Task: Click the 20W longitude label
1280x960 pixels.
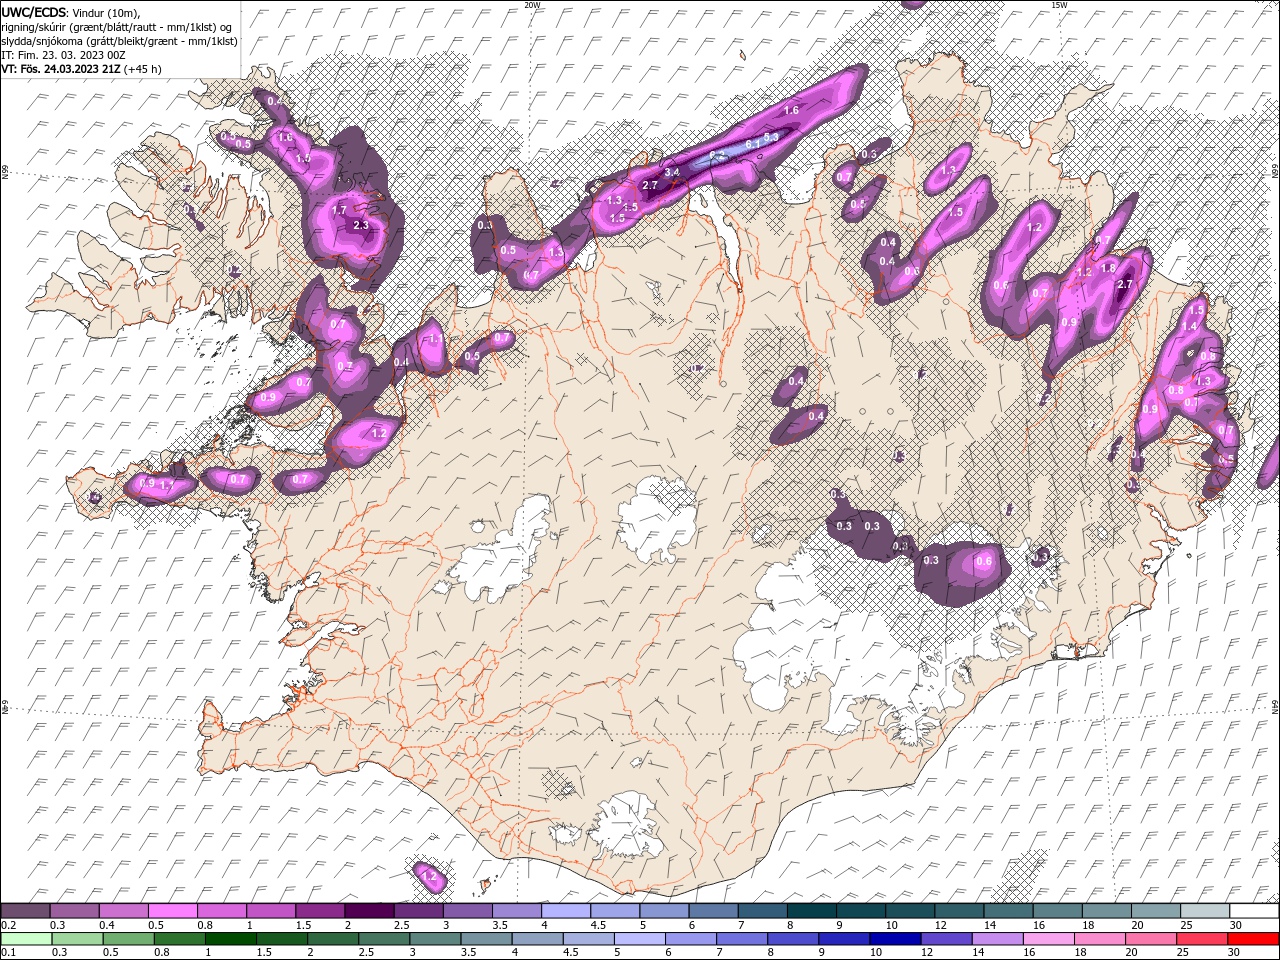Action: pyautogui.click(x=532, y=5)
